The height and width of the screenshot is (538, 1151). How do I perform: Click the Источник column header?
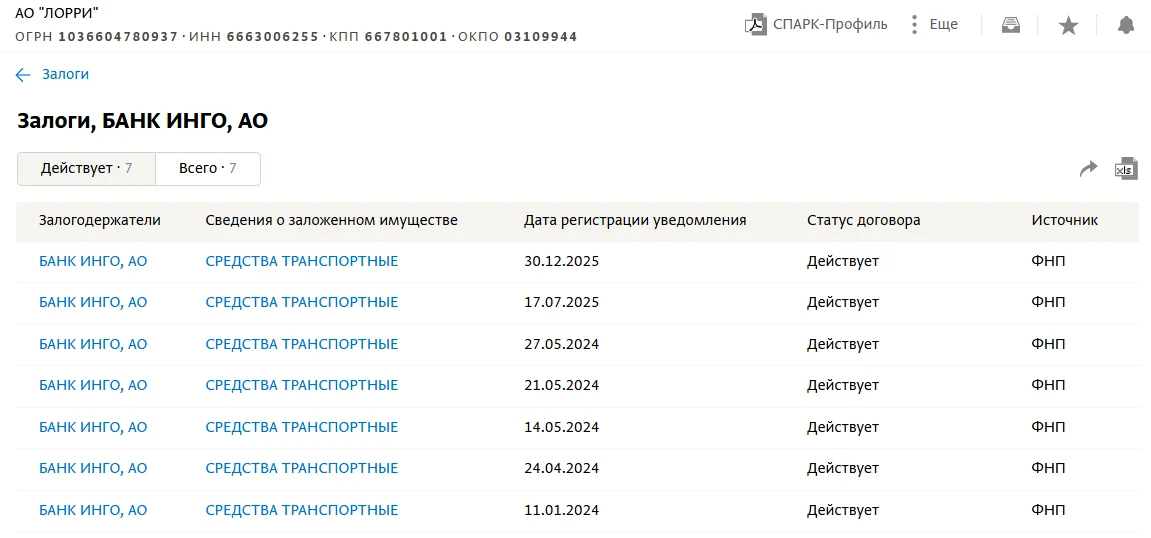click(1064, 220)
